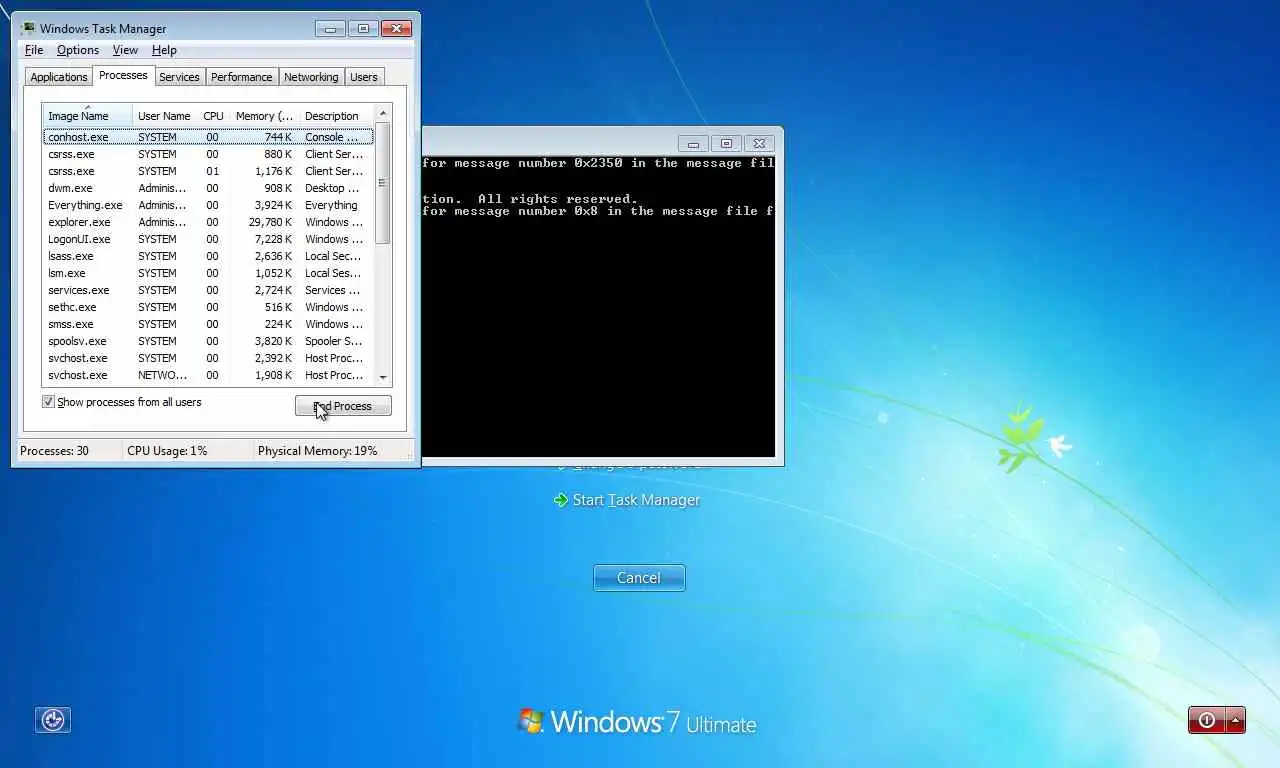Close the Windows Task Manager window
1280x768 pixels.
397,29
